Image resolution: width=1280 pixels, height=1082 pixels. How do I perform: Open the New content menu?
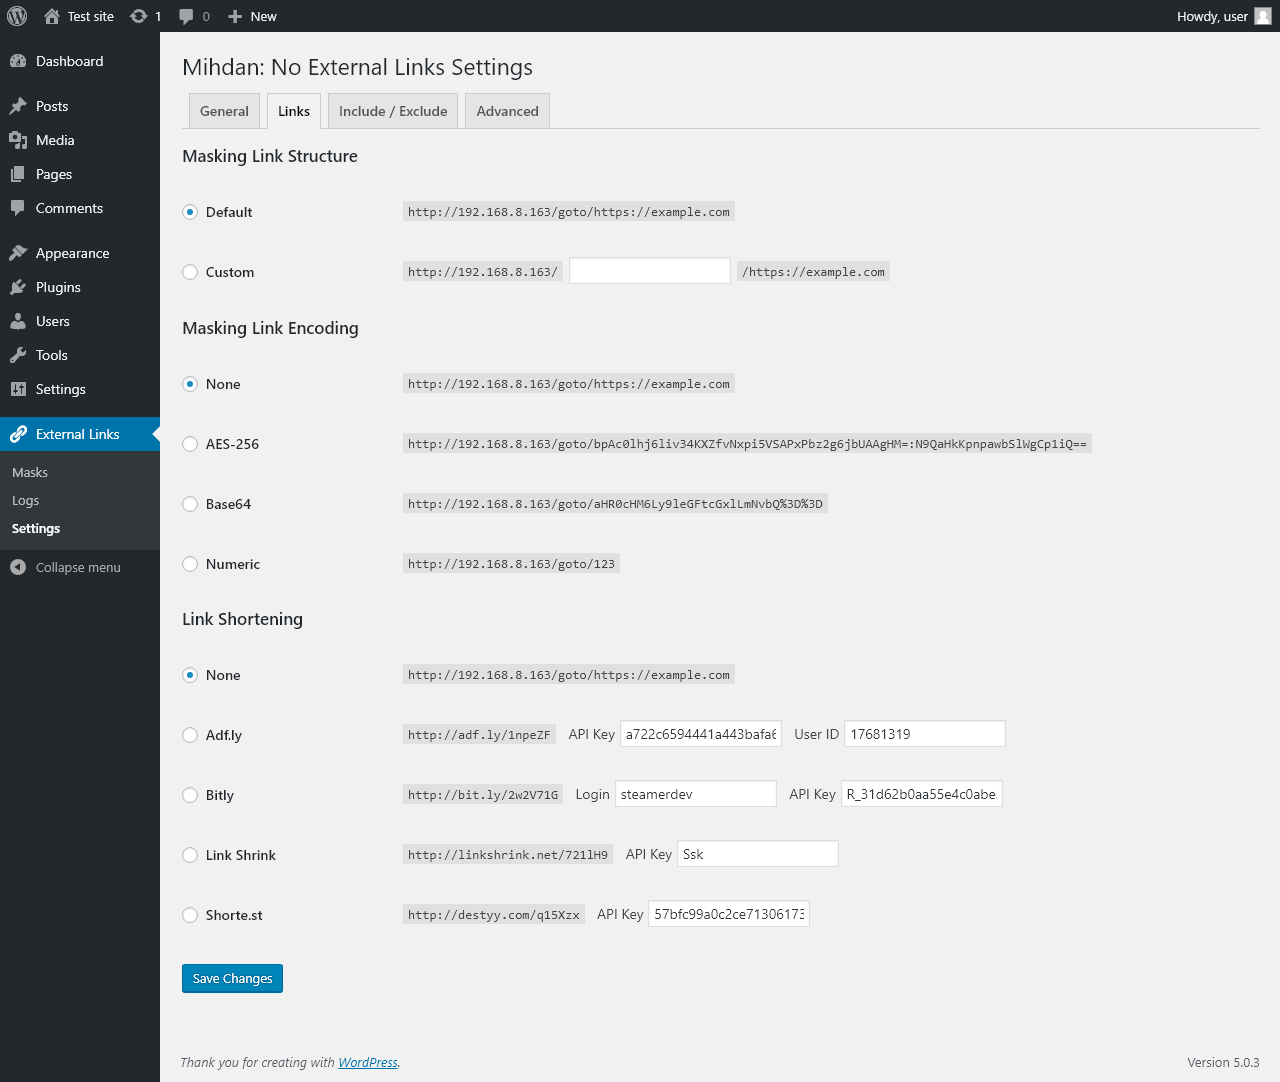pos(252,16)
